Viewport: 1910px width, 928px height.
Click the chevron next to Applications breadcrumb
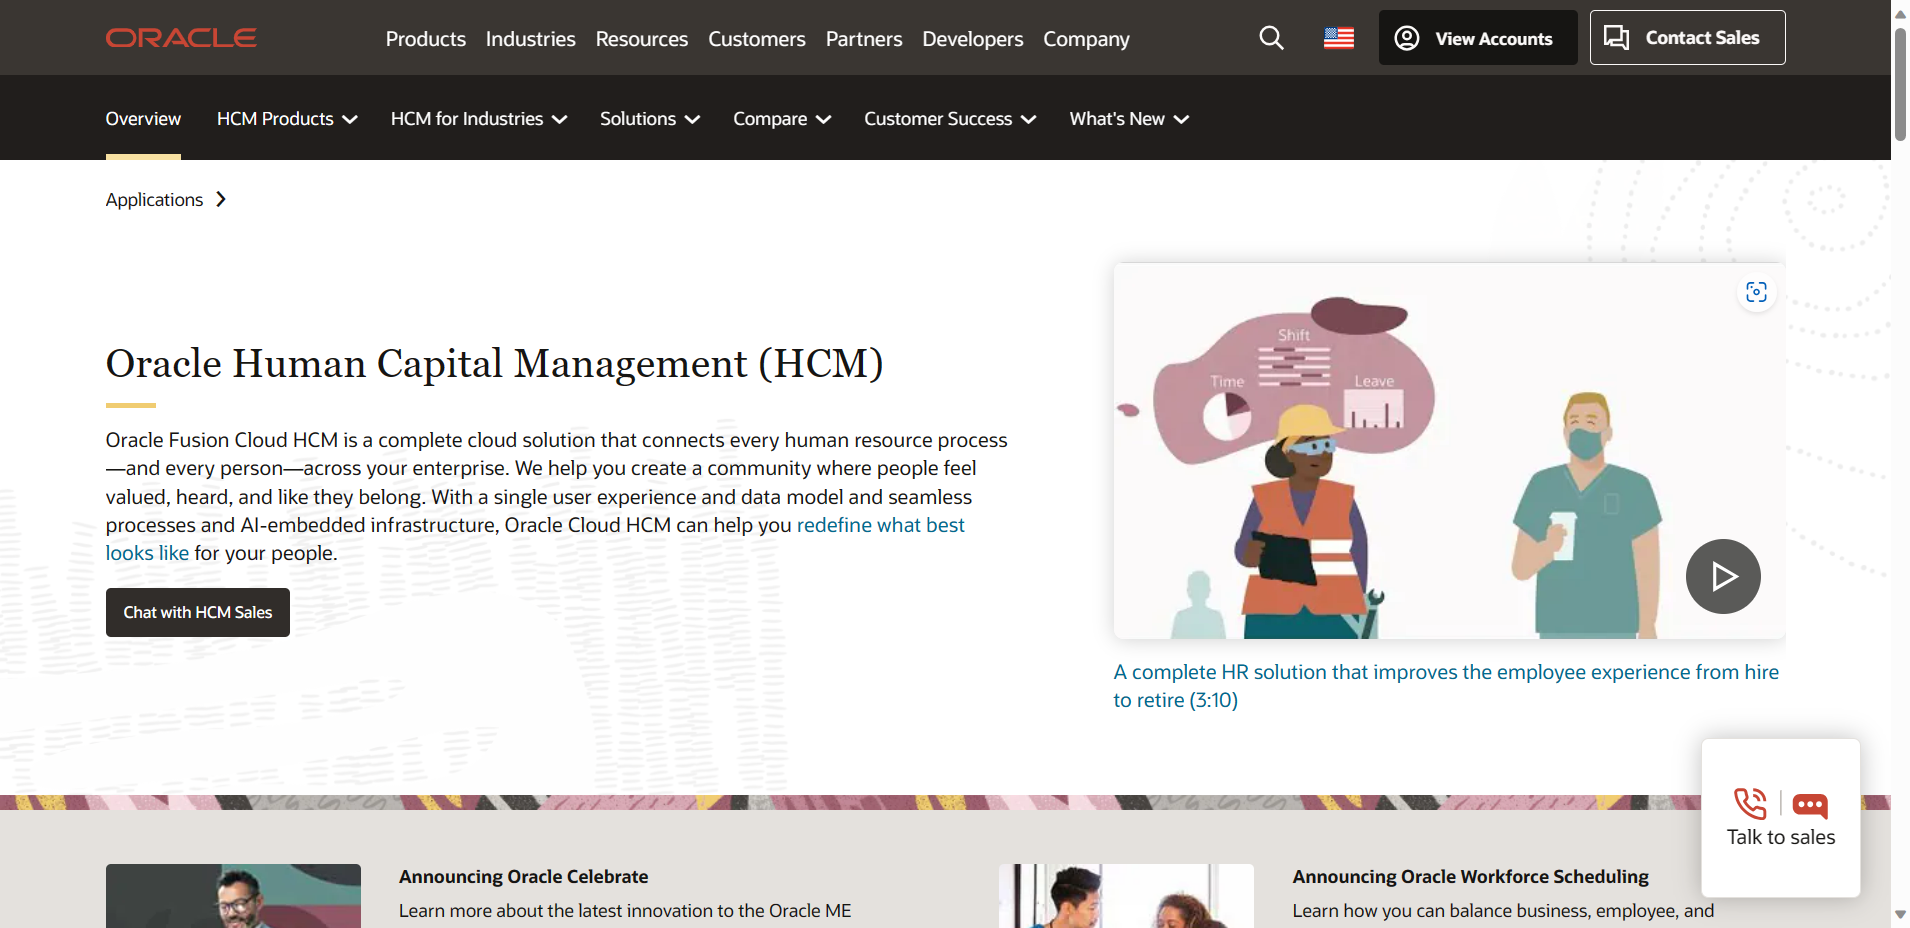tap(221, 199)
